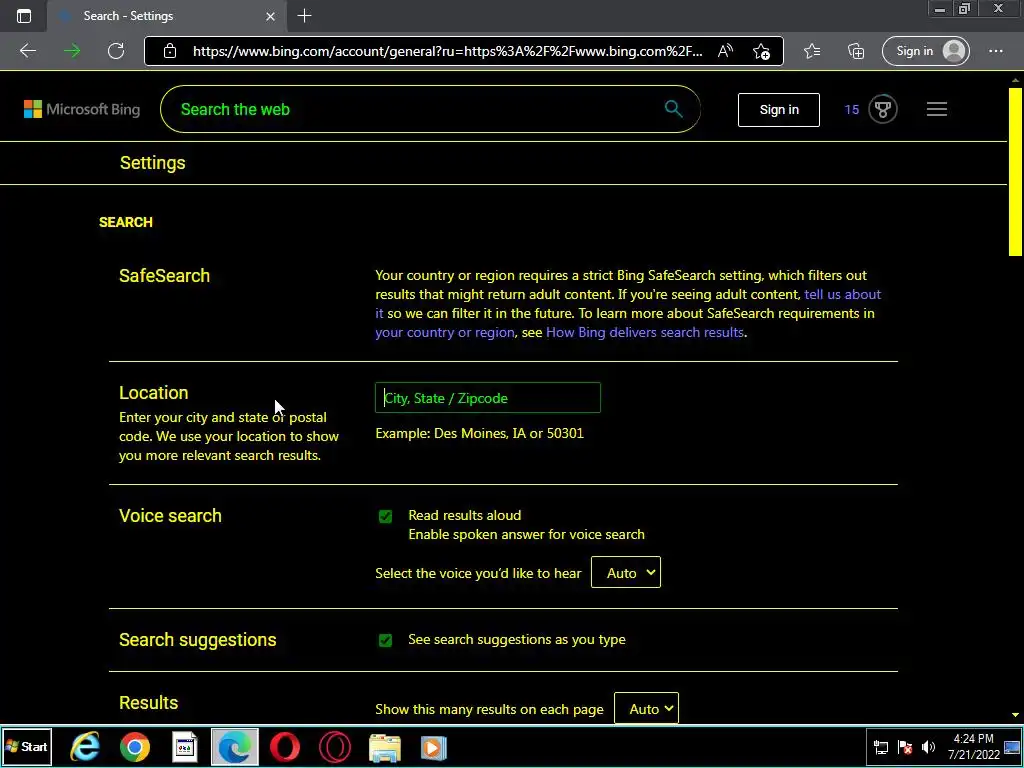
Task: Expand the results per page Auto dropdown
Action: tap(646, 709)
